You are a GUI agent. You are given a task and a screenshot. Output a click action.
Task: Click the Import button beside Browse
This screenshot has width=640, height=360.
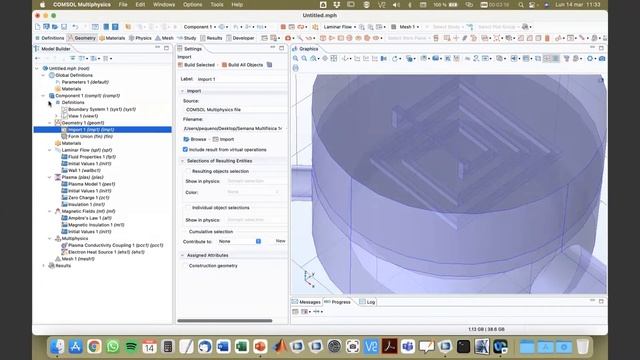(x=224, y=139)
